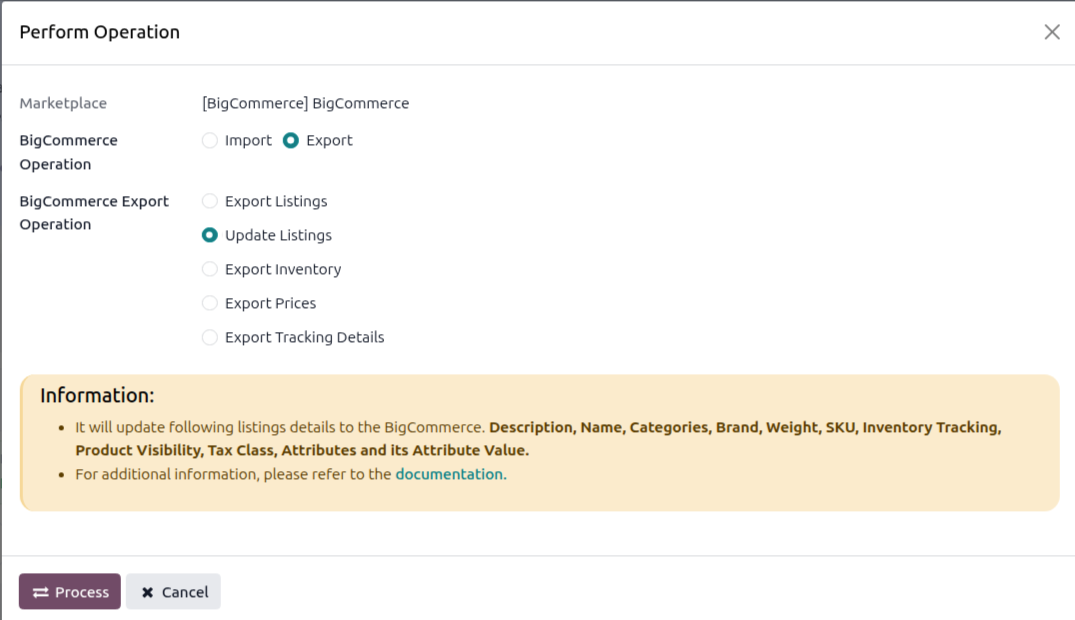The width and height of the screenshot is (1075, 620).
Task: Select the Import operation radio button
Action: click(210, 141)
